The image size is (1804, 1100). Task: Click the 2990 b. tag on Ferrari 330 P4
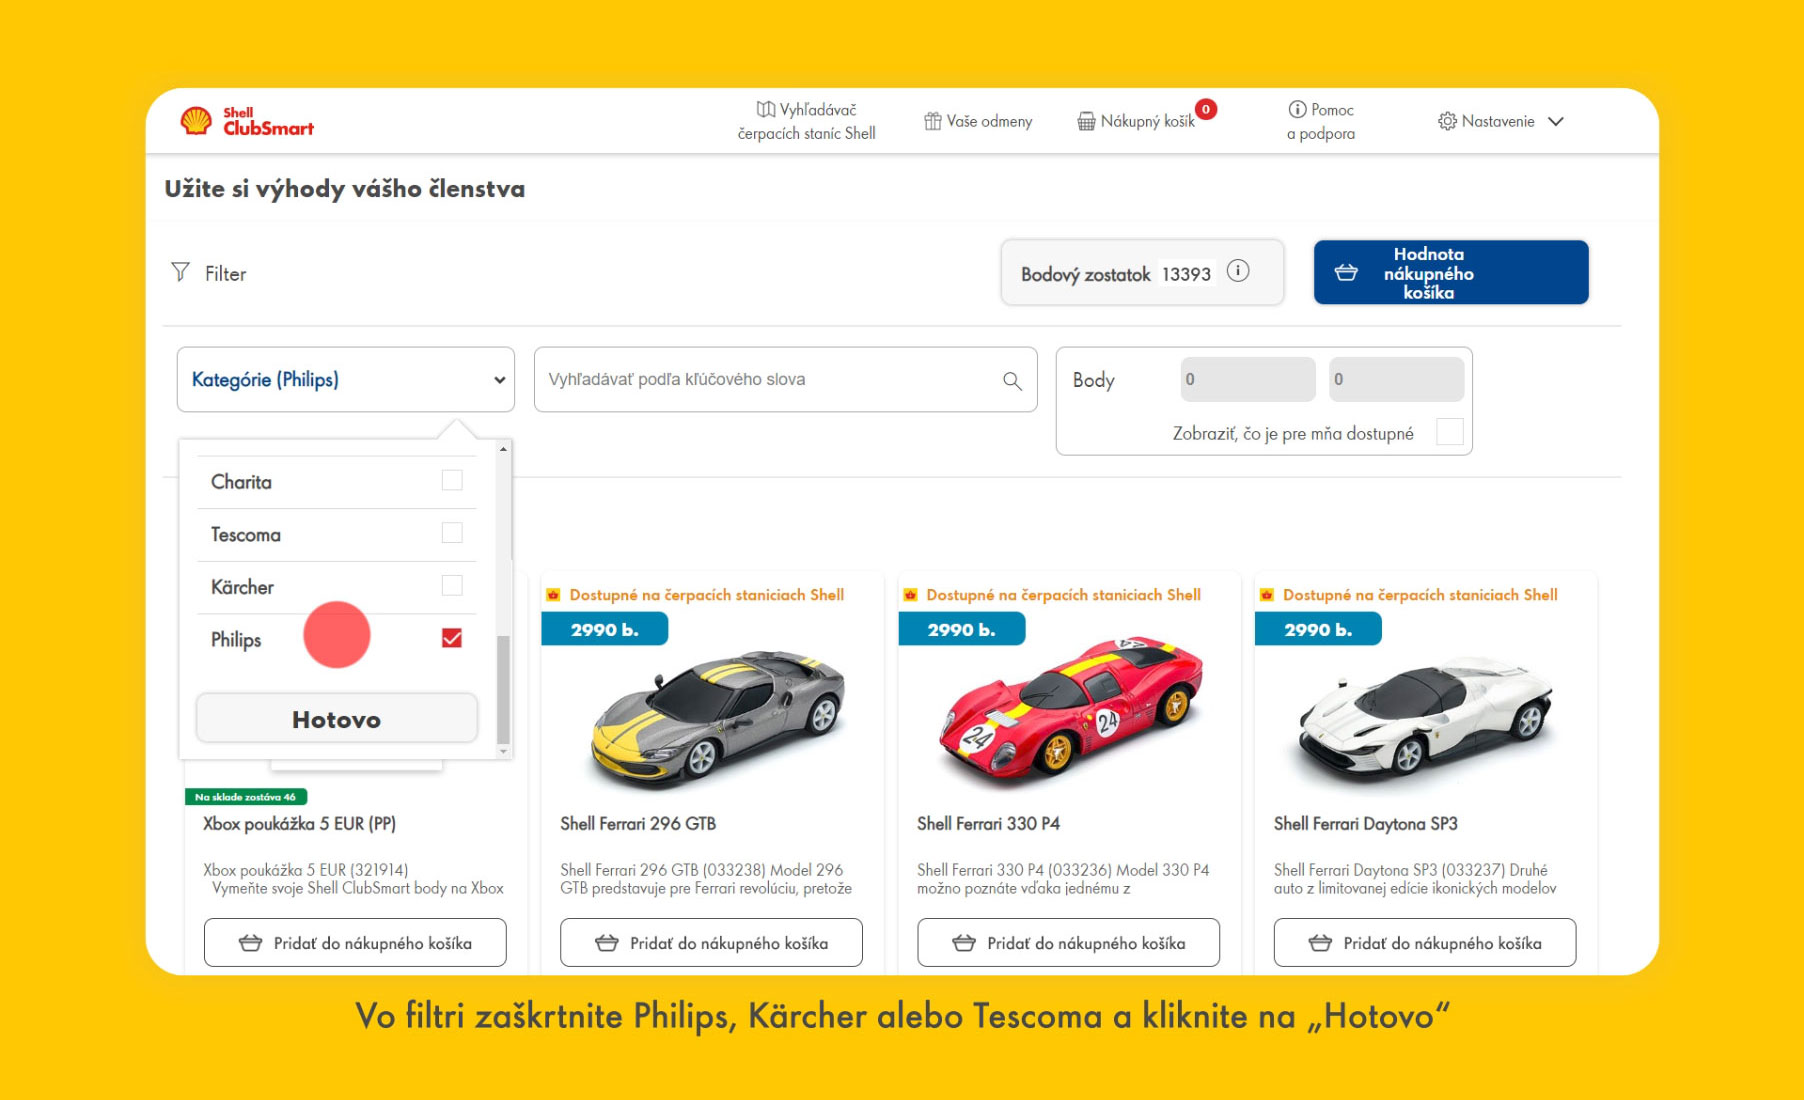pos(961,629)
